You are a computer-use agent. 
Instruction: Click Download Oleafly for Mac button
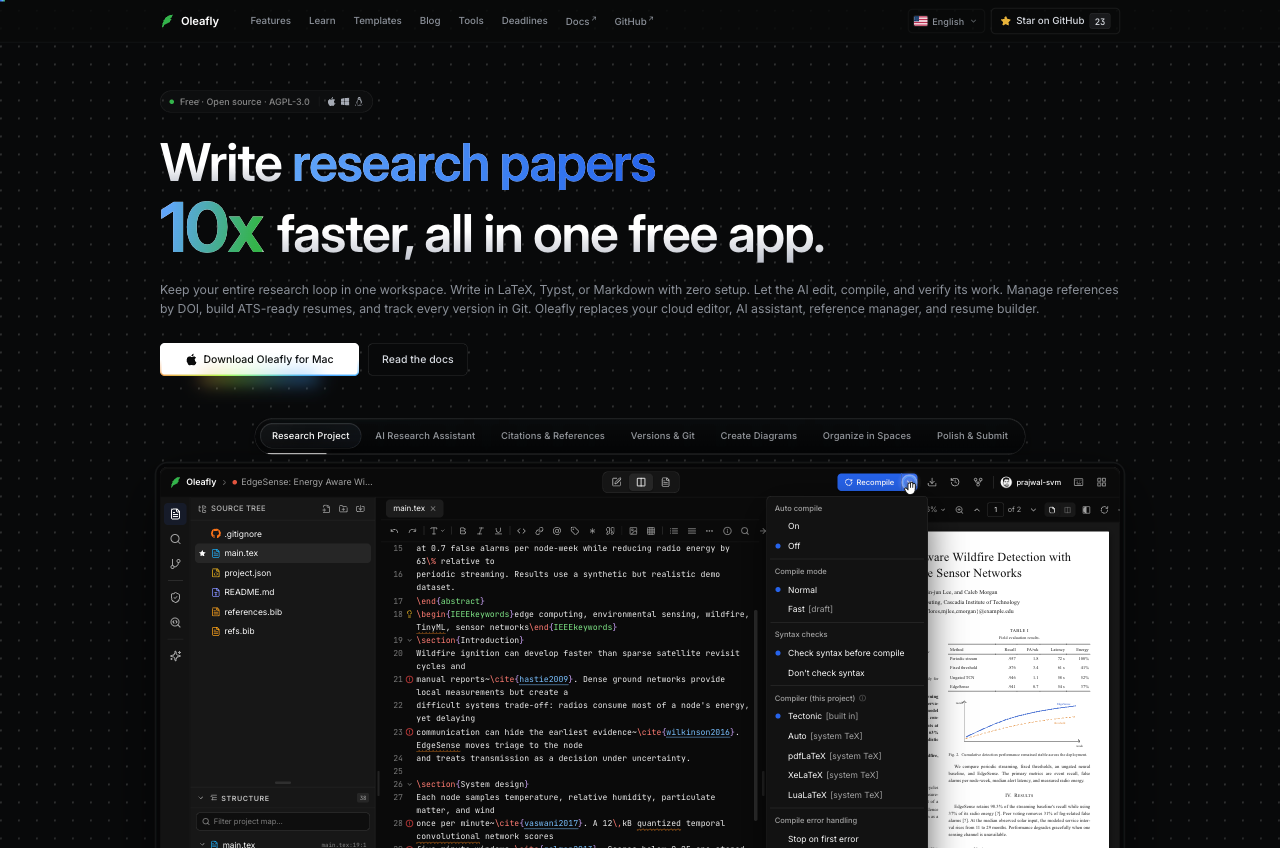coord(259,359)
